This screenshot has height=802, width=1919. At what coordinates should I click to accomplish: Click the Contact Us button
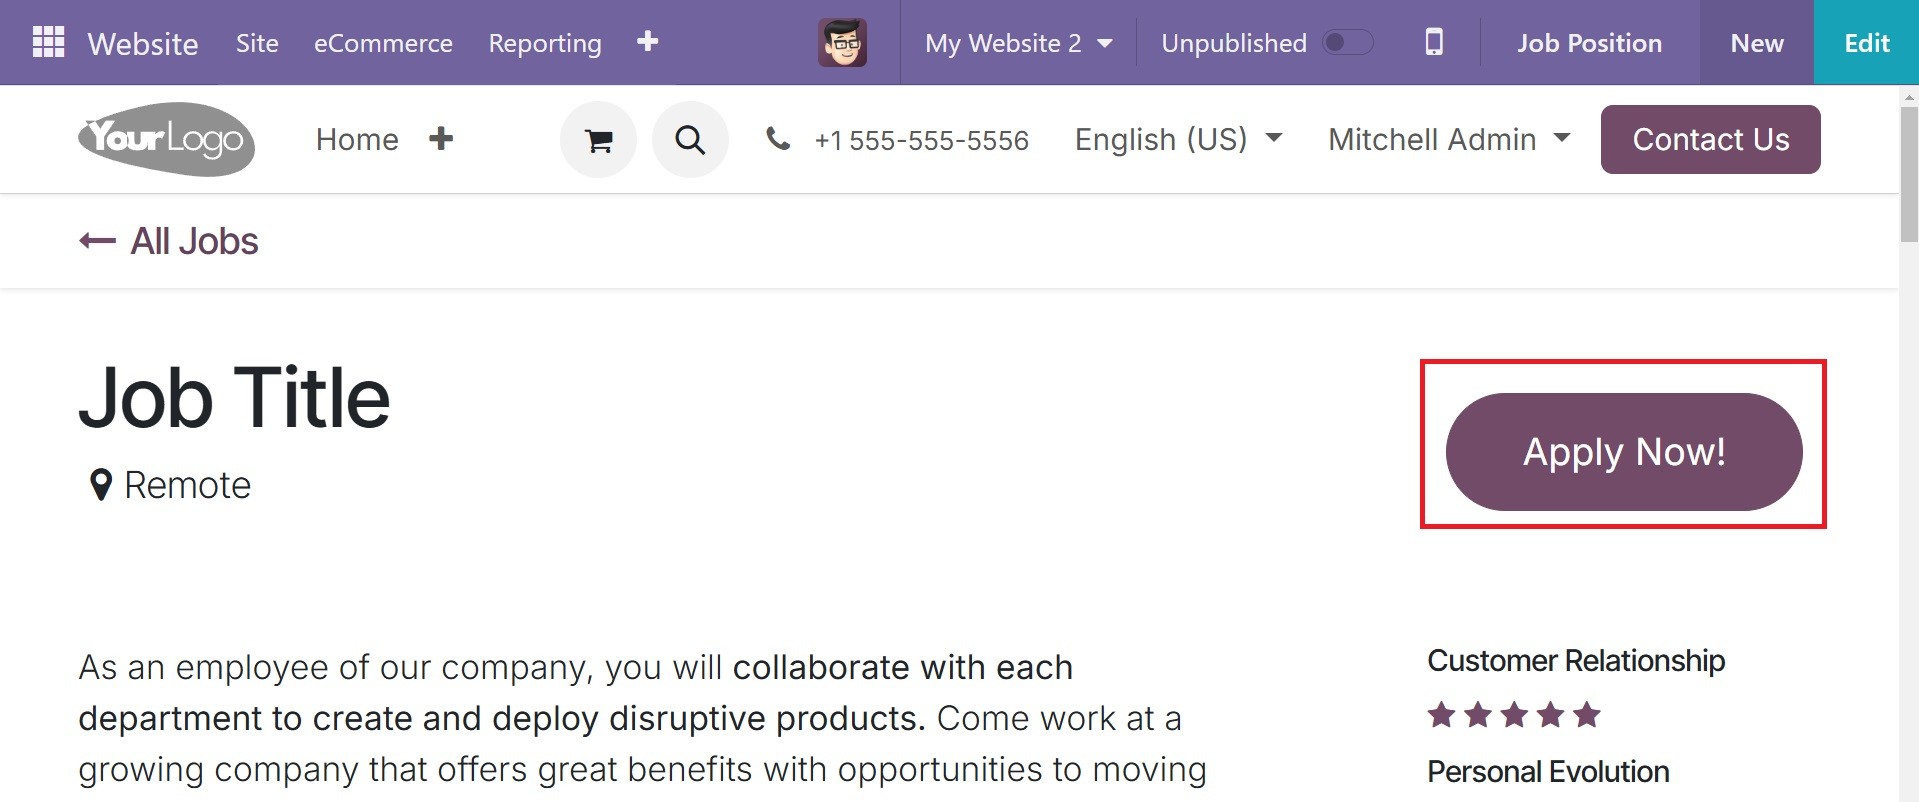[1710, 139]
